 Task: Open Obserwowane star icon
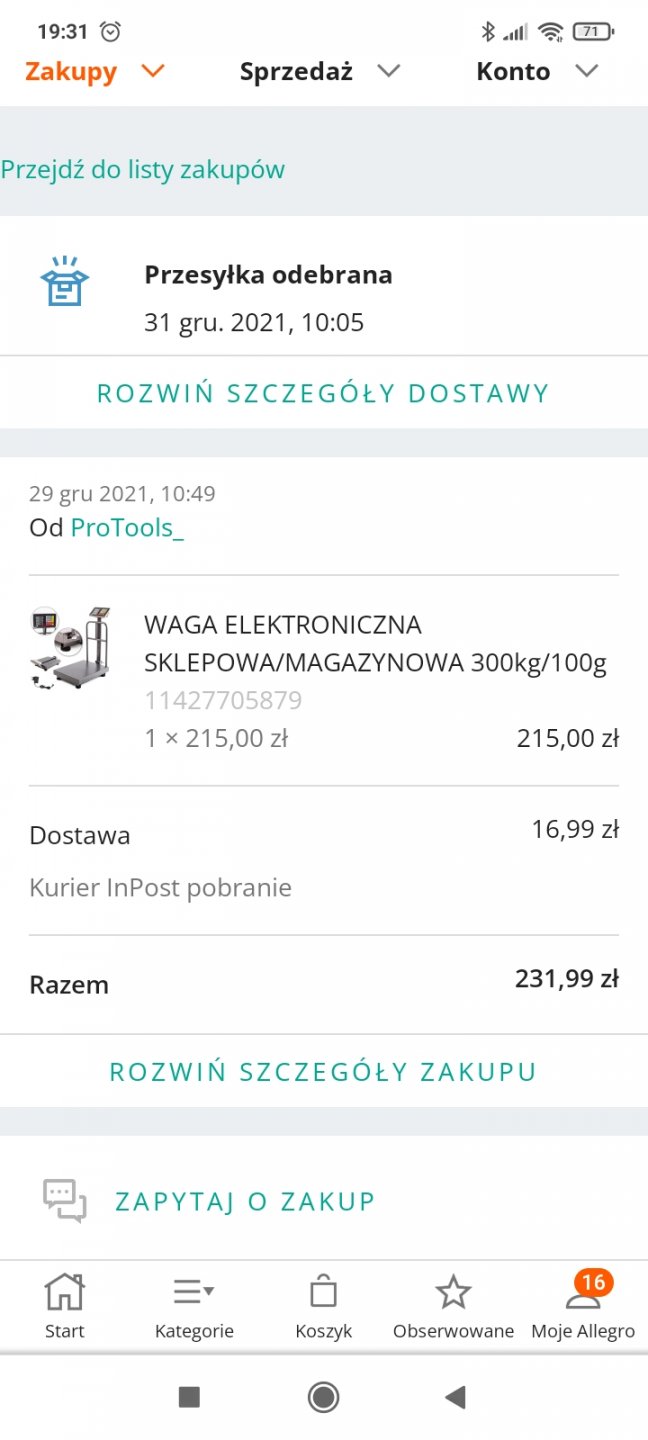pyautogui.click(x=453, y=1293)
